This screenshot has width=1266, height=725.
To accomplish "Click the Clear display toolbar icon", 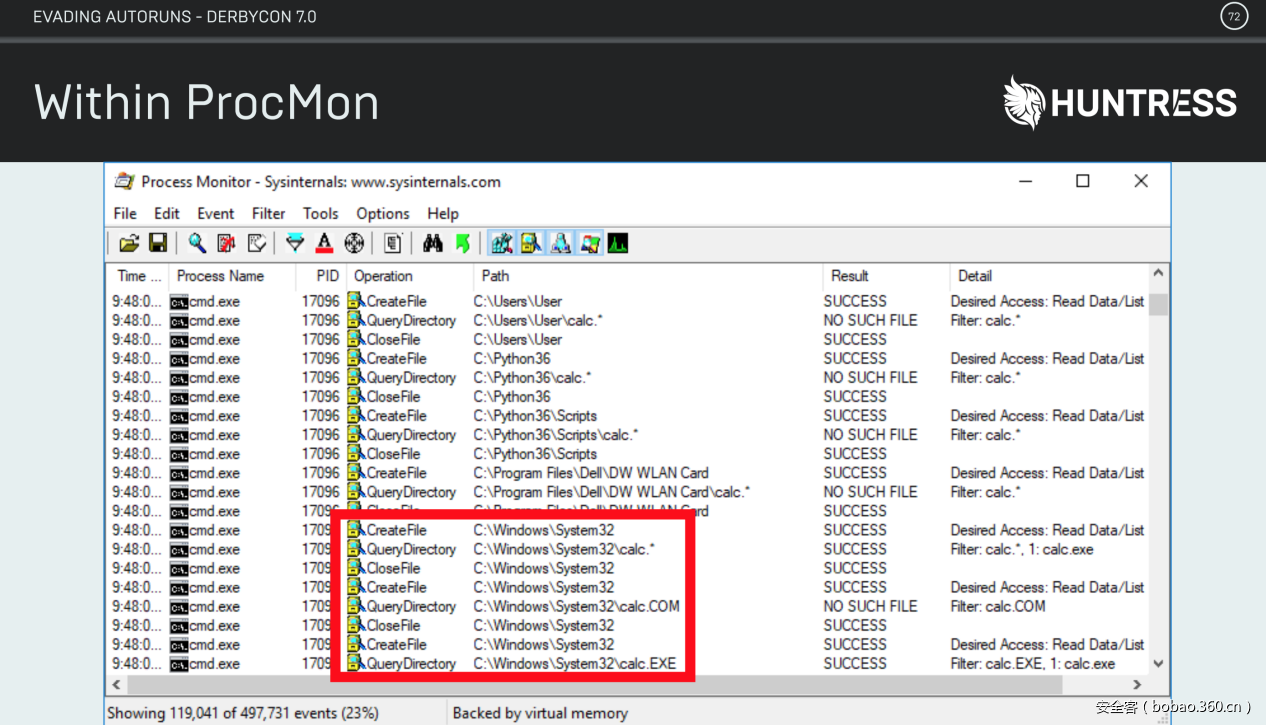I will pos(257,243).
